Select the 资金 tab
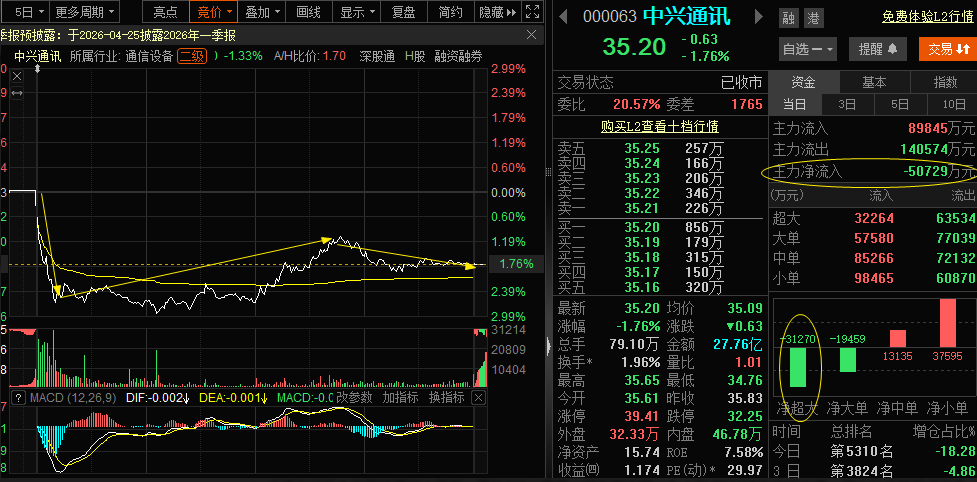The width and height of the screenshot is (977, 482). (804, 82)
